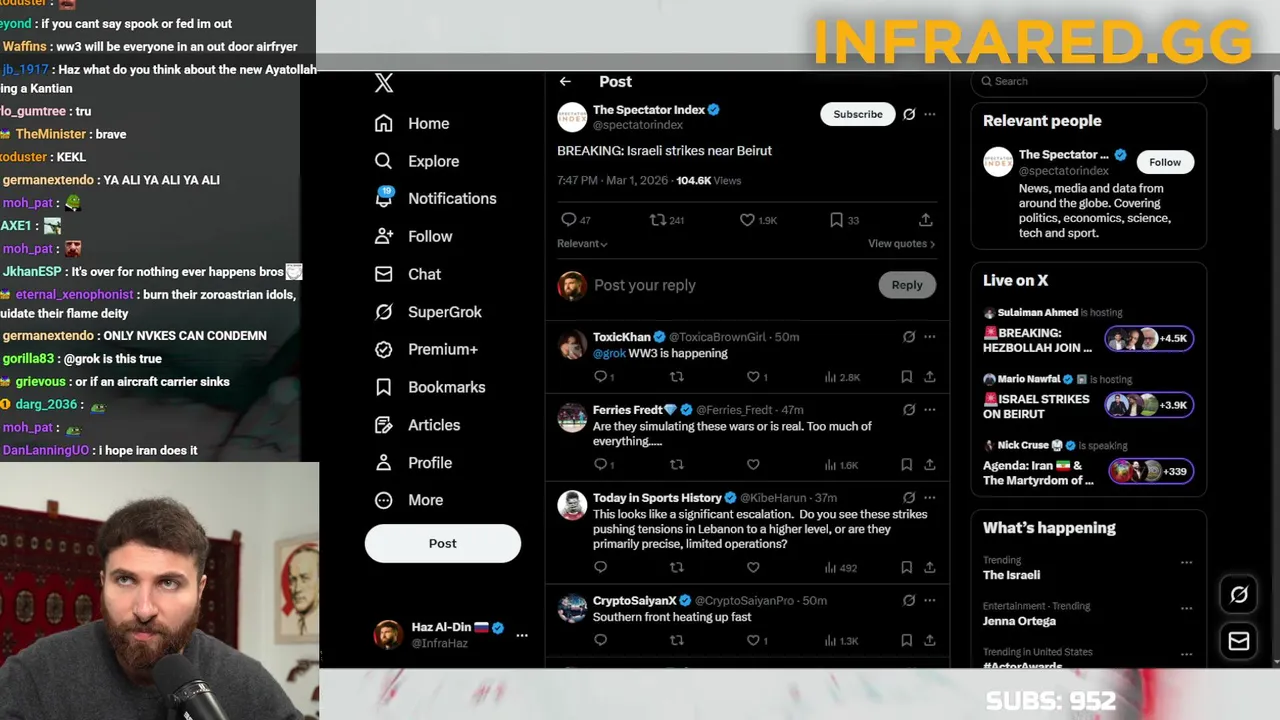Join Sulaiman Ahmed's live space +4.5K

click(1149, 339)
